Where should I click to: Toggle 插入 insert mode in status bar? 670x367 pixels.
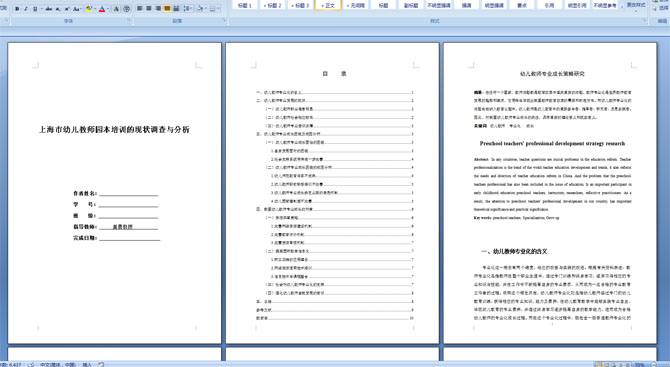[x=87, y=364]
